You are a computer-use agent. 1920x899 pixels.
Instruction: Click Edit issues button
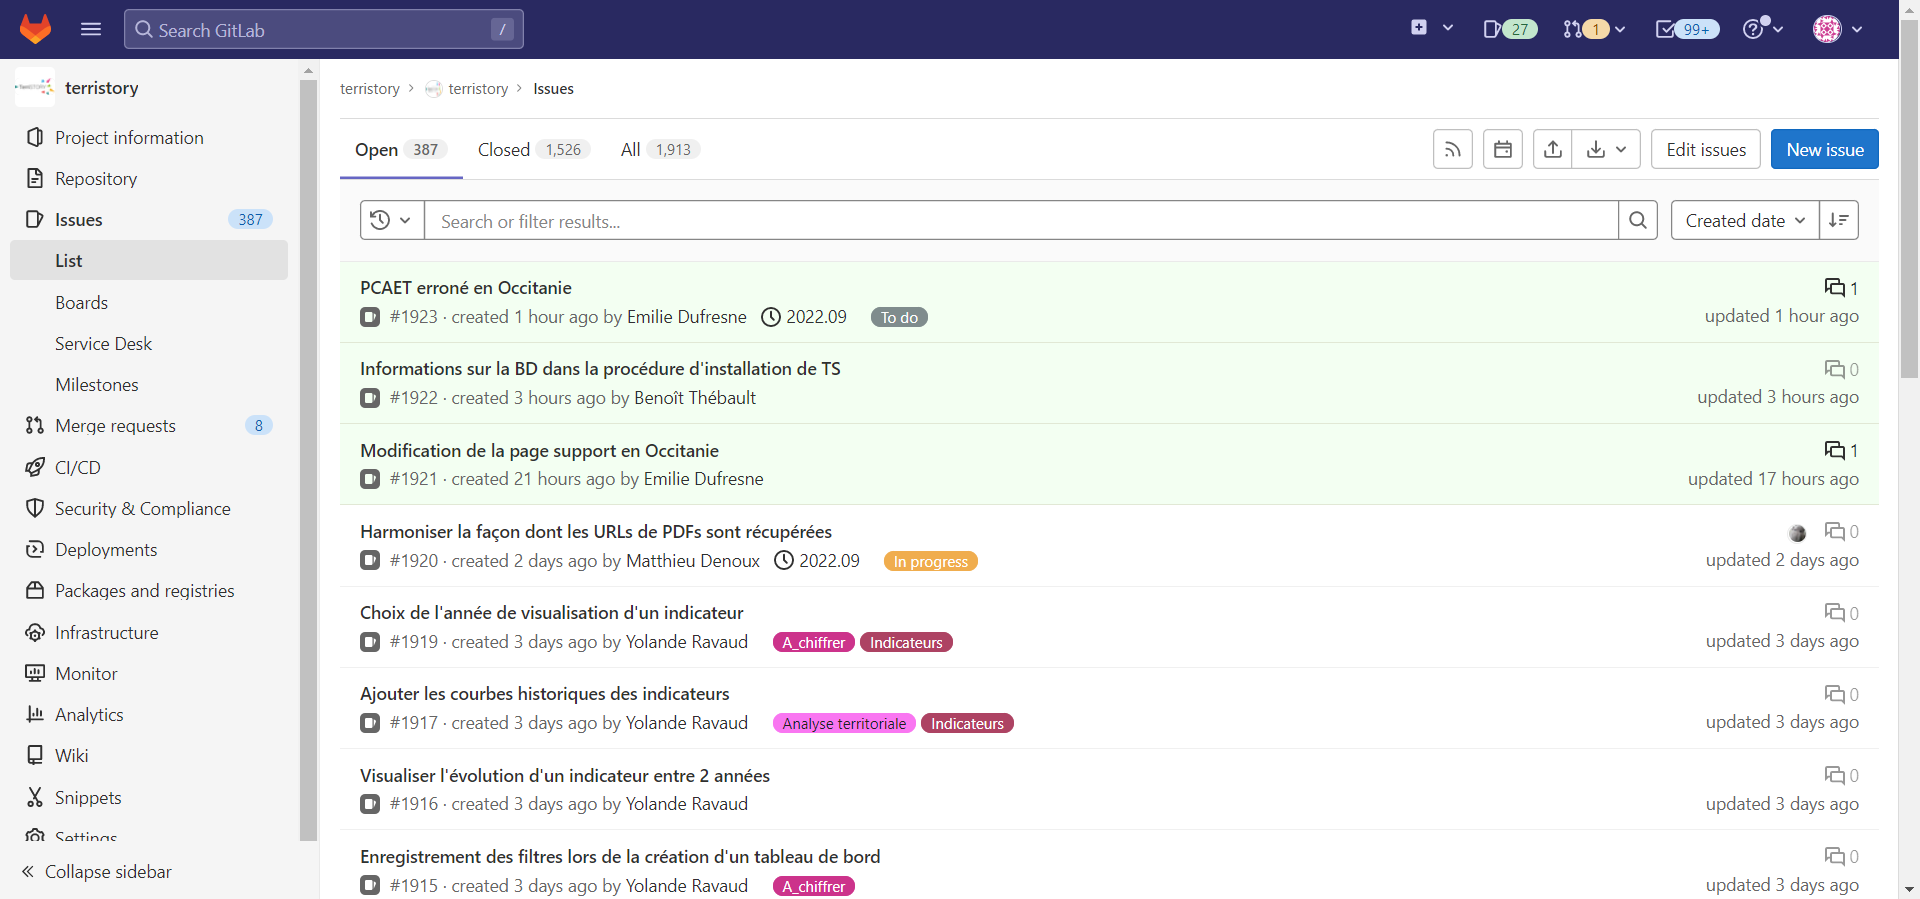click(x=1706, y=149)
